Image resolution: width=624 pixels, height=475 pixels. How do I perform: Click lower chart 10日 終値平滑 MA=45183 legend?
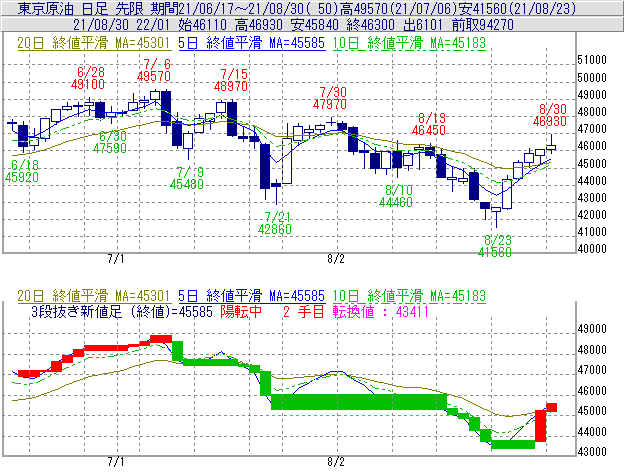point(409,296)
